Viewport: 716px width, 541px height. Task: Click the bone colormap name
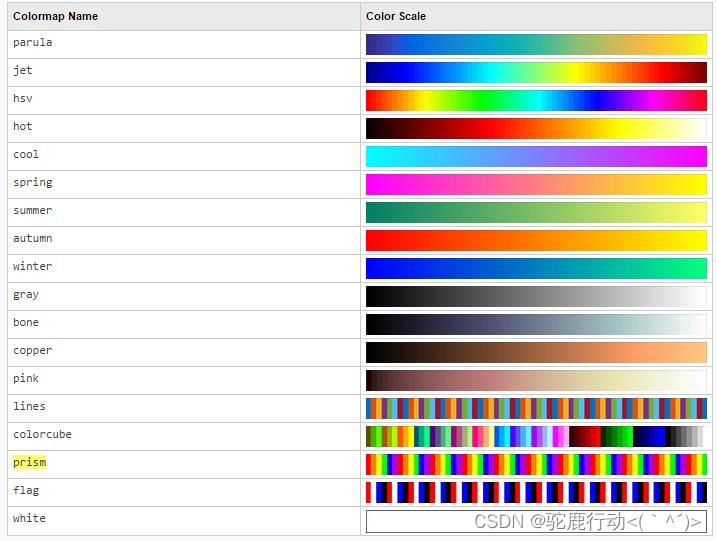tap(26, 322)
